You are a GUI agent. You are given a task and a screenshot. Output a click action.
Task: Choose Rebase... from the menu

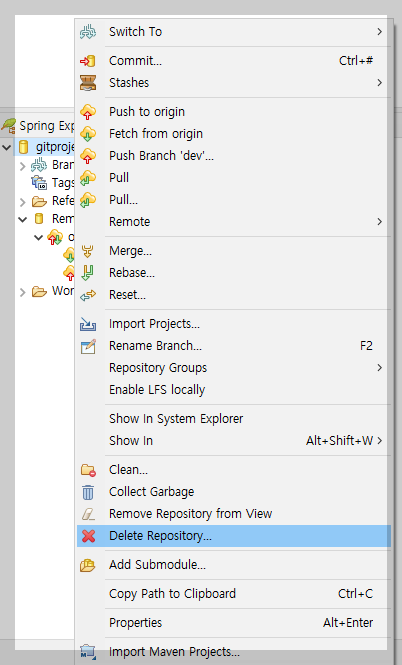tap(233, 273)
